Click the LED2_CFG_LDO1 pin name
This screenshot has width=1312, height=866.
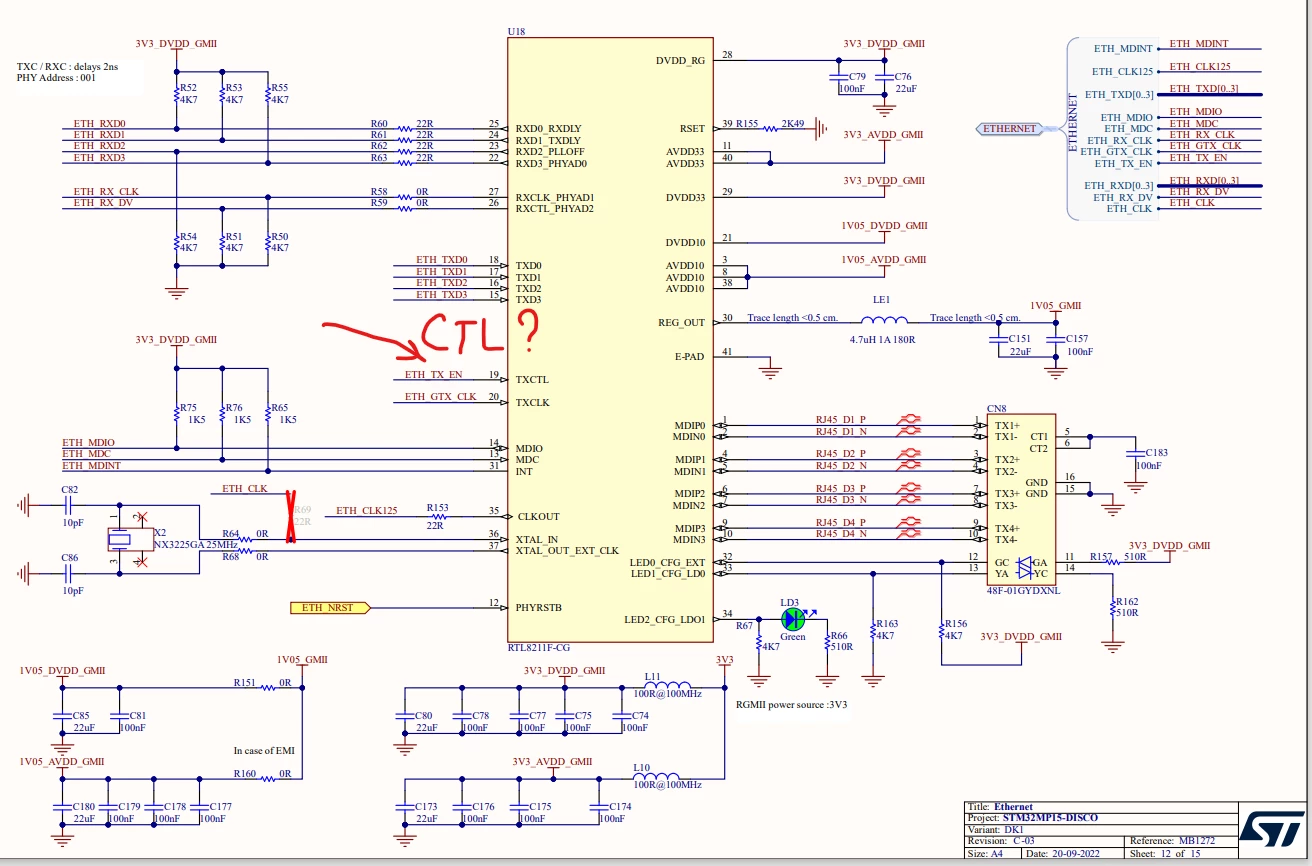[665, 619]
